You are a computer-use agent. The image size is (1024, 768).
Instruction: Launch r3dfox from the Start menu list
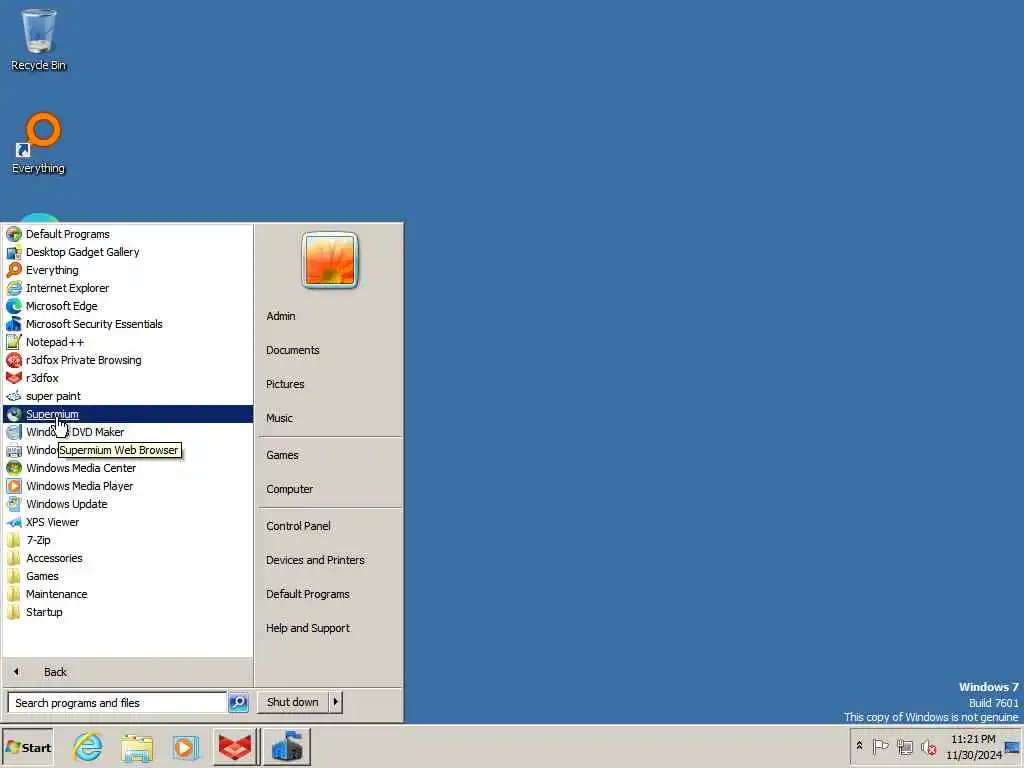coord(127,378)
